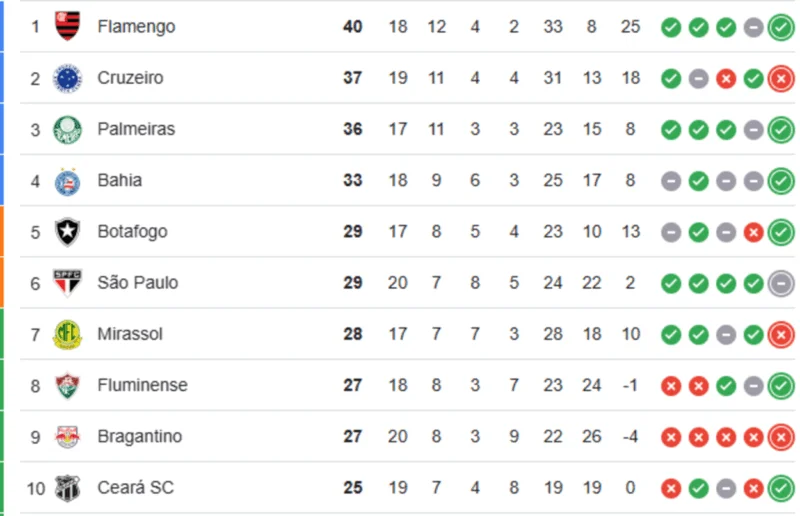Click Flamengo's 40 points value

(352, 26)
